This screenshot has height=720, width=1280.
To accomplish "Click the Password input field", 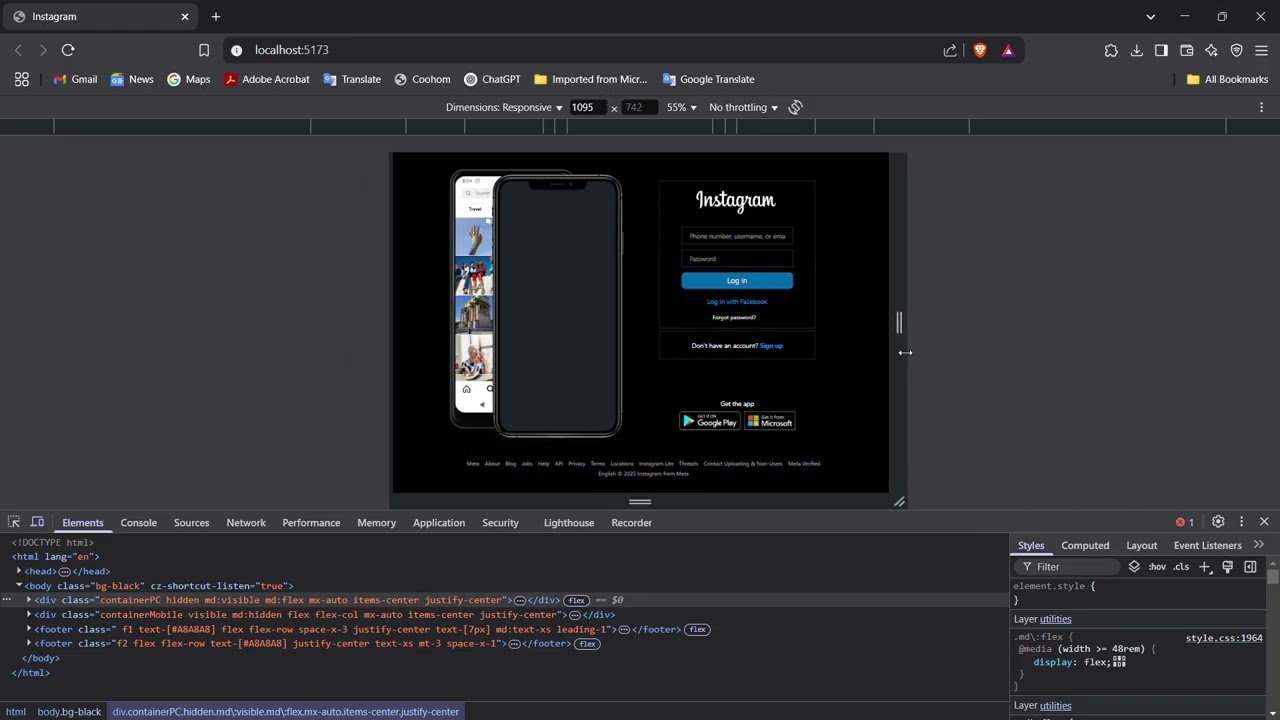I will pos(737,259).
